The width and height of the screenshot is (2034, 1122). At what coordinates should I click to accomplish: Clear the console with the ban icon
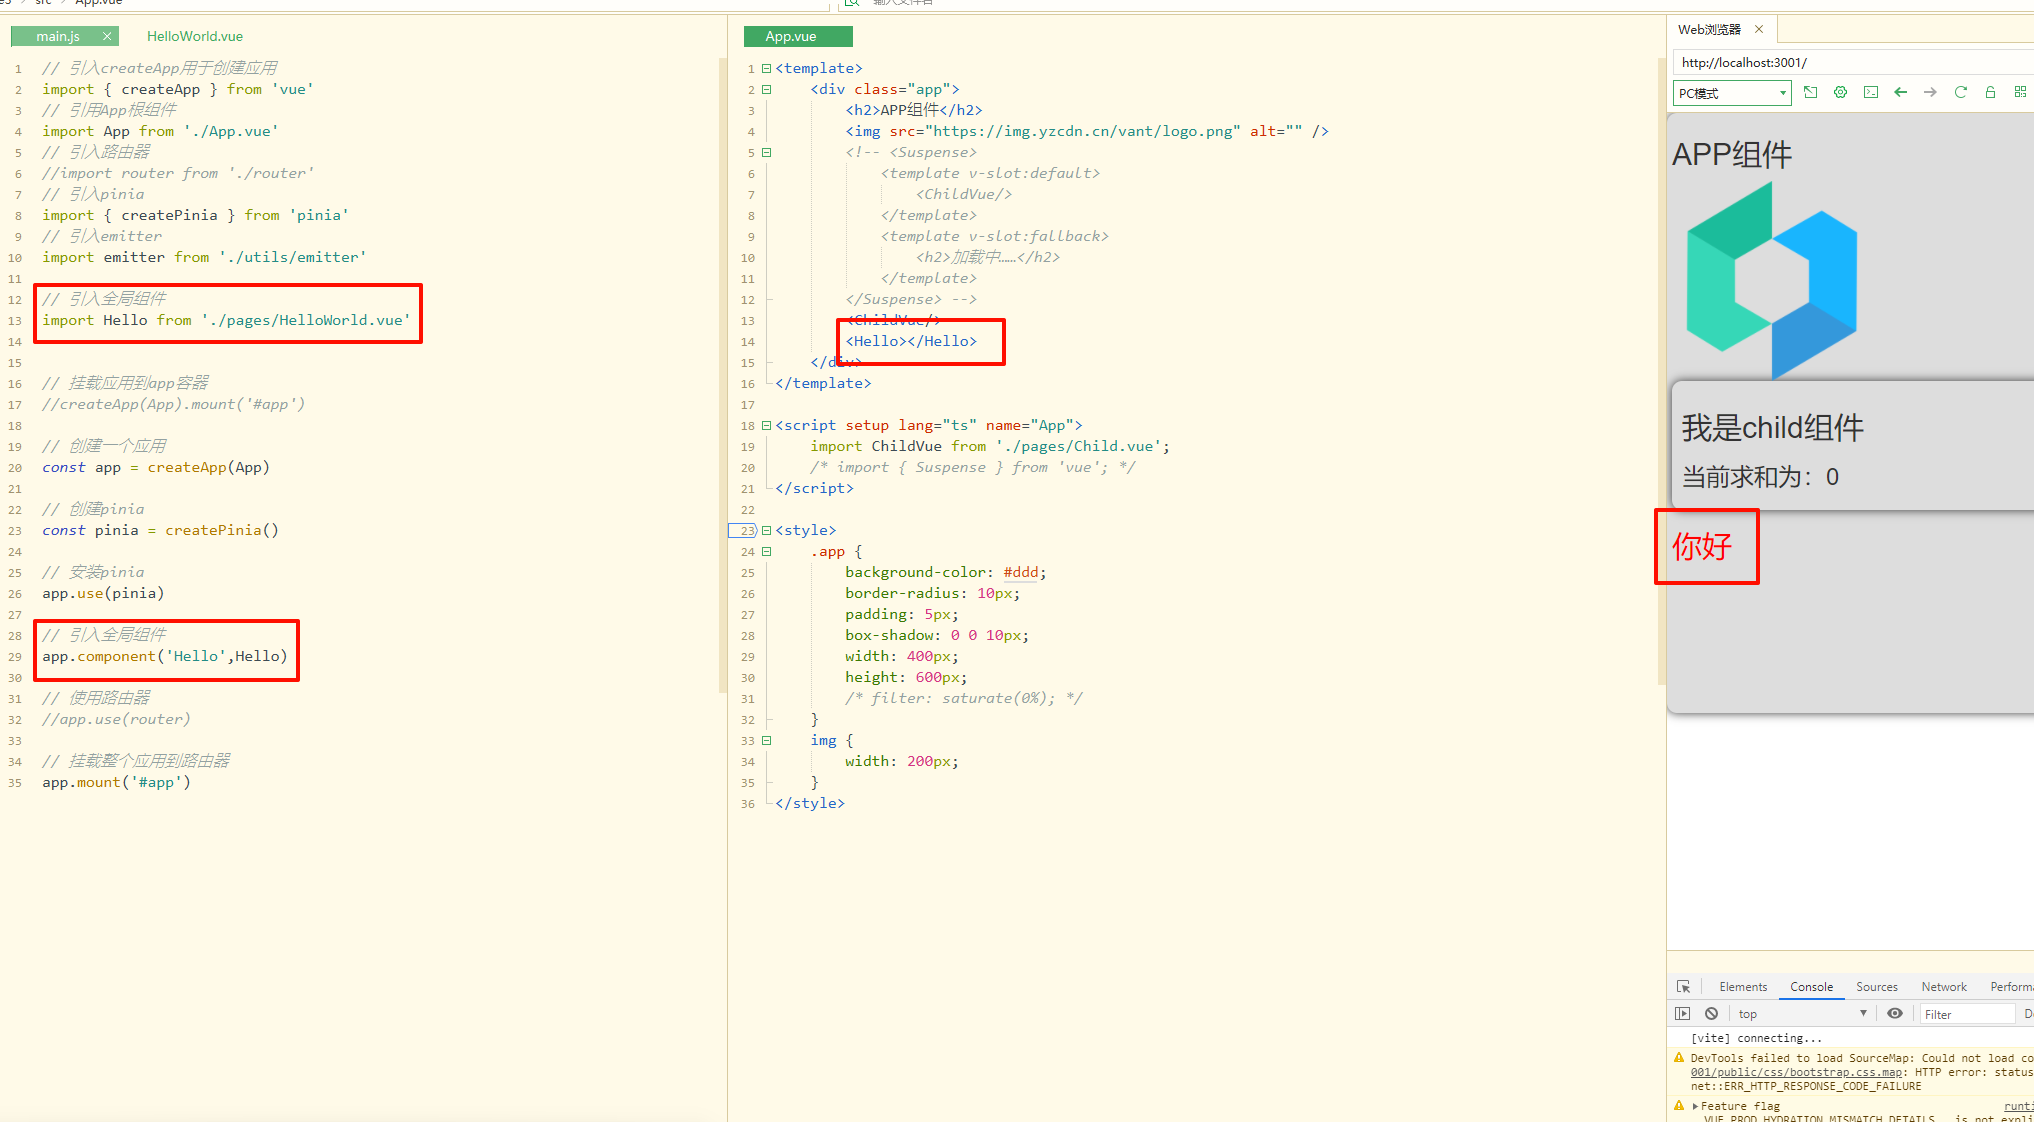pos(1711,1013)
